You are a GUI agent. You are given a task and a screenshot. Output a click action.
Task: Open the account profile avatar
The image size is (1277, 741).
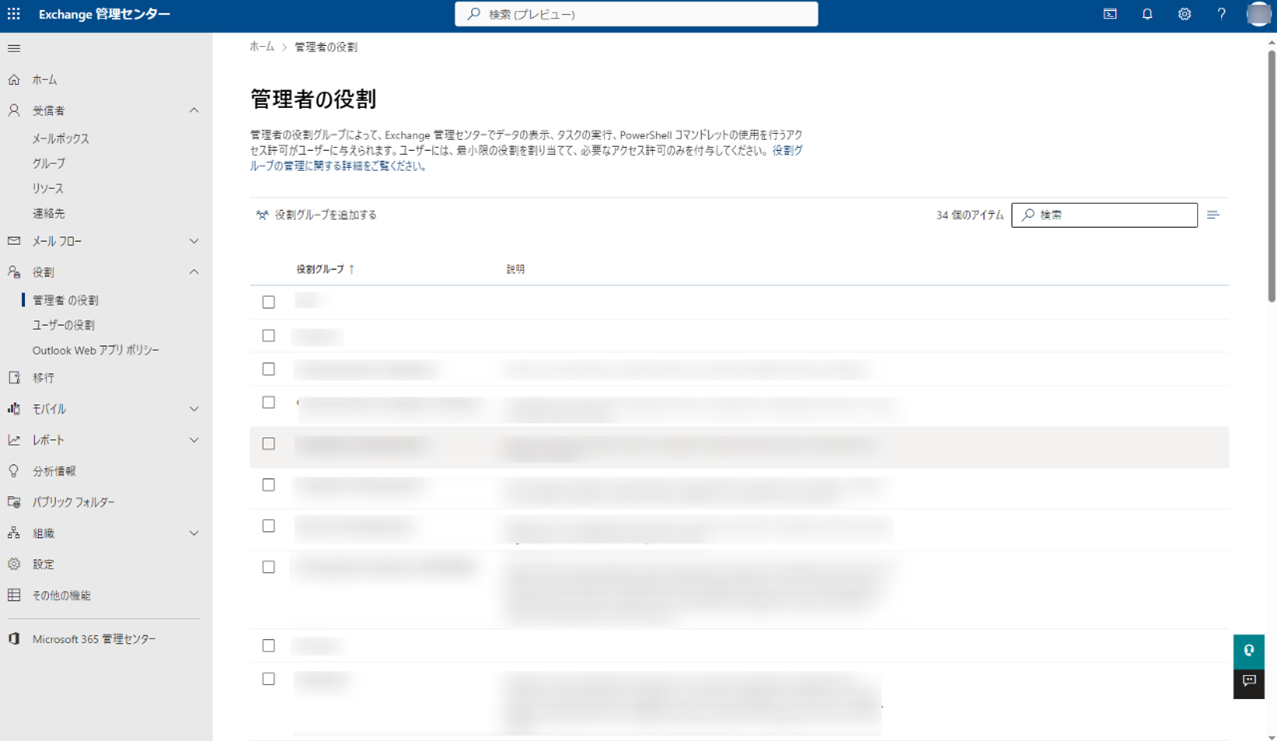tap(1259, 14)
